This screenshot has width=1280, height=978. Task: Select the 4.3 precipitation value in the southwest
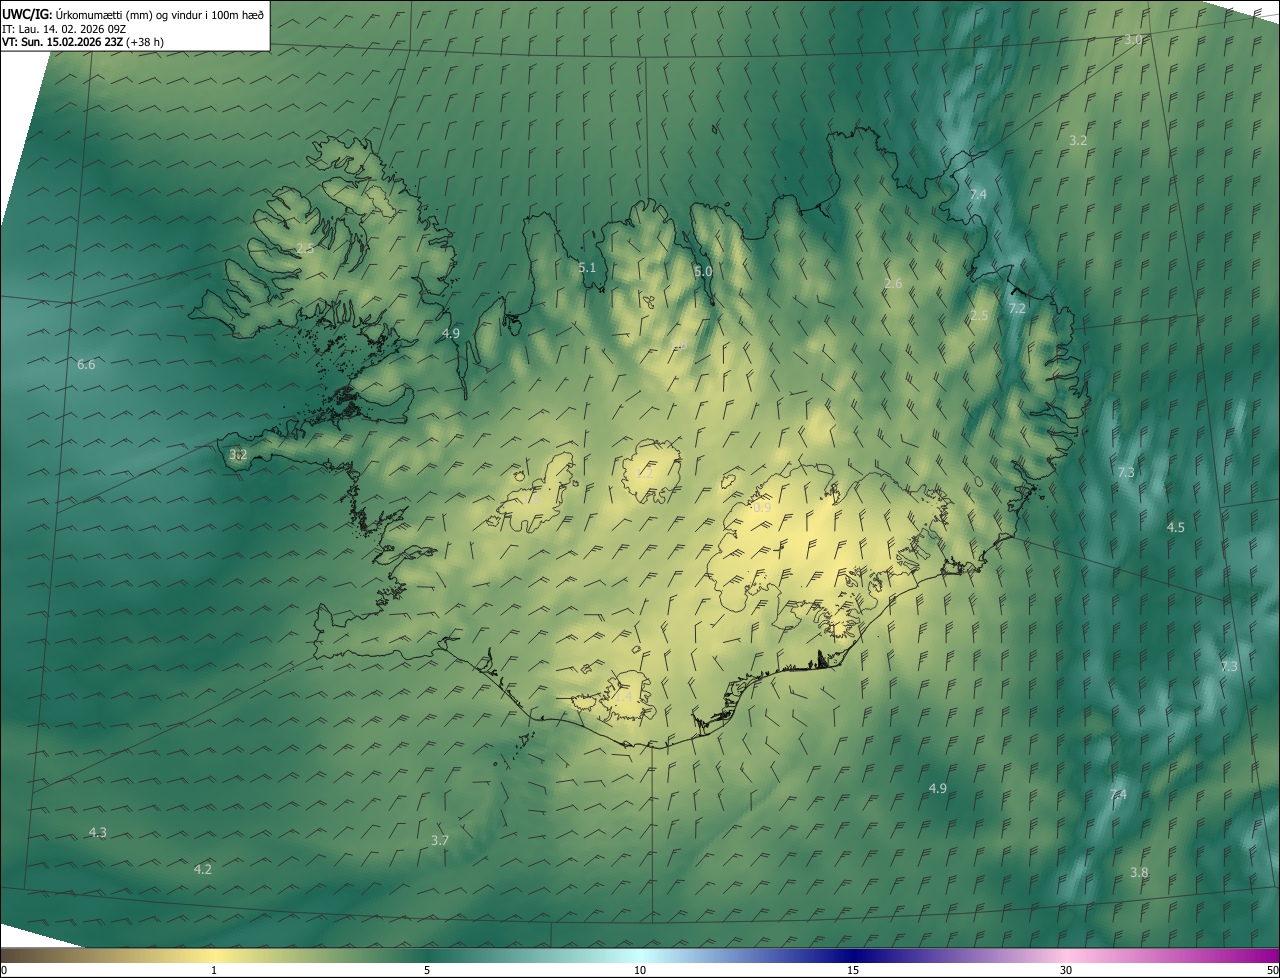click(x=97, y=833)
